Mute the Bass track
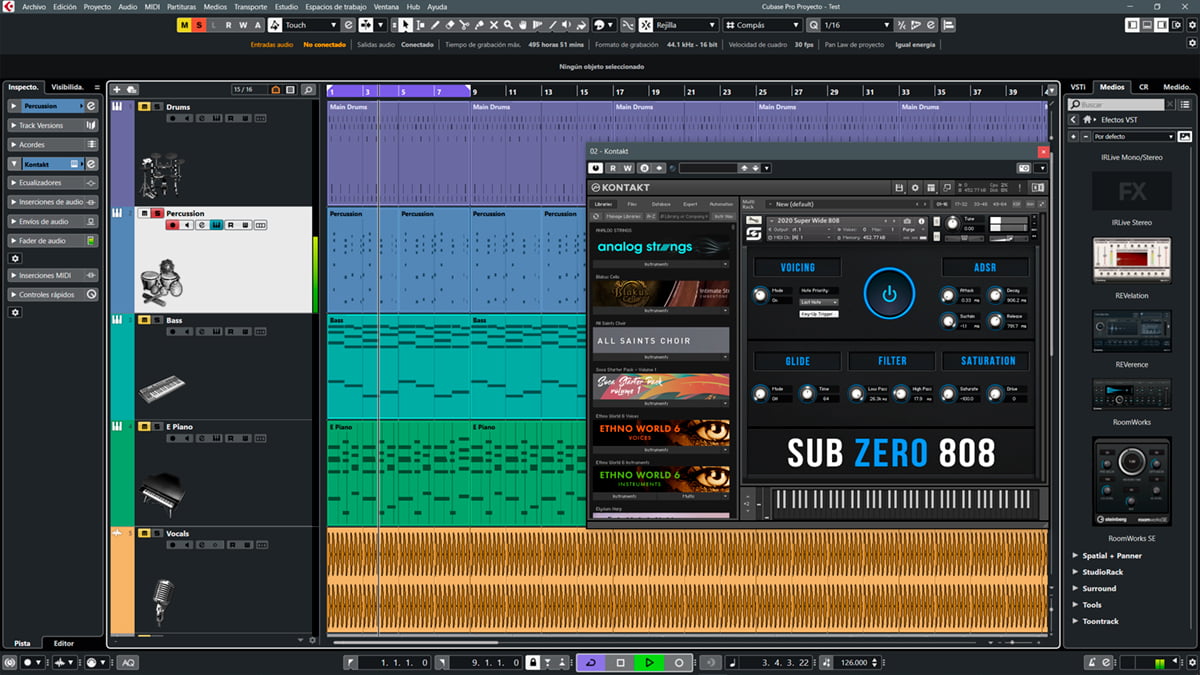This screenshot has height=675, width=1200. point(144,320)
